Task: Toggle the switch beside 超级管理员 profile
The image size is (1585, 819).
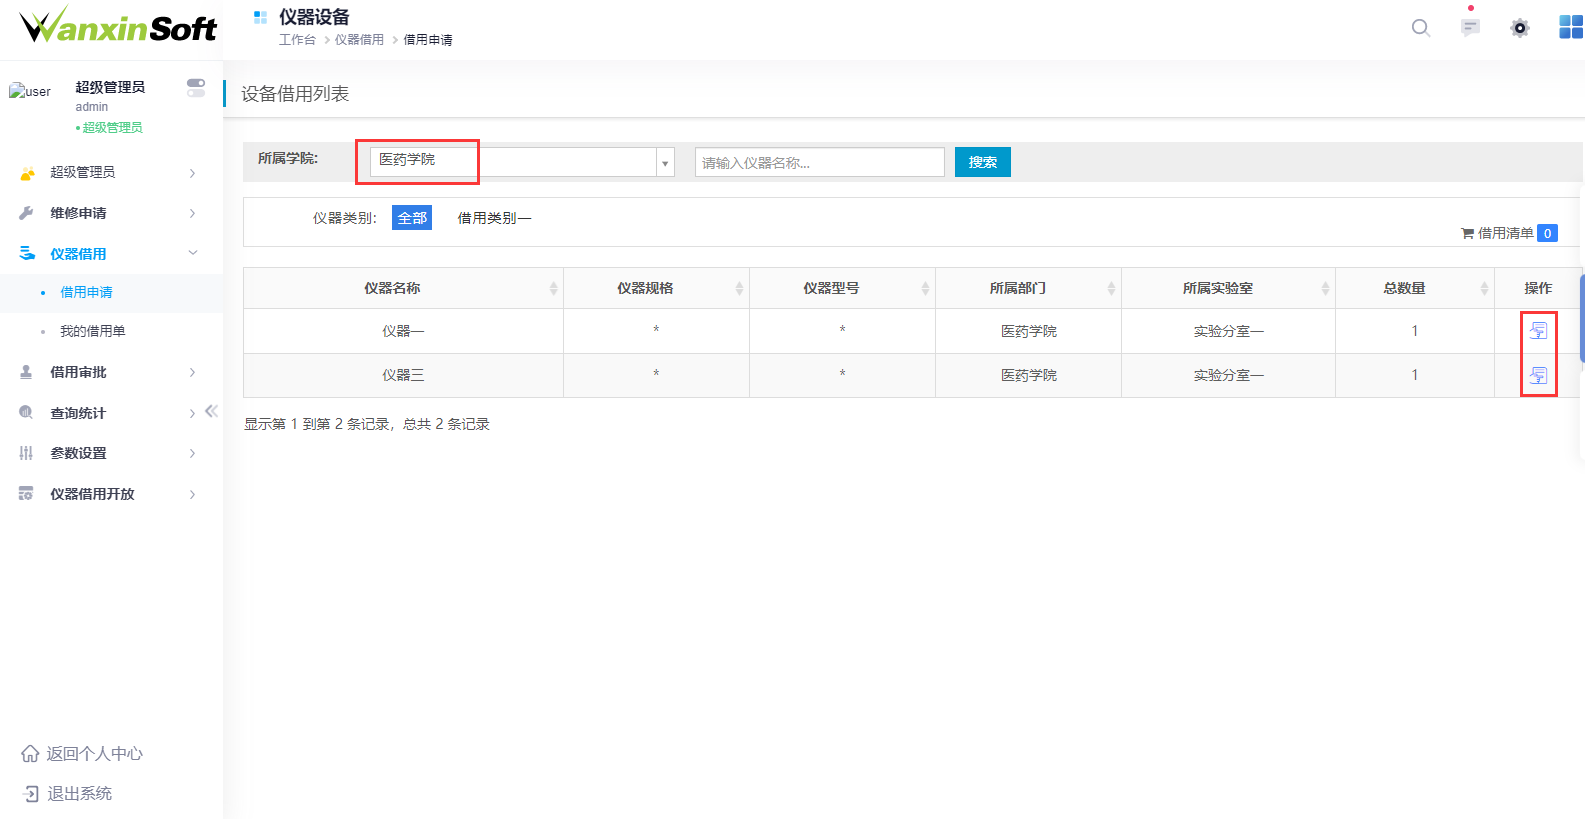Action: click(x=196, y=88)
